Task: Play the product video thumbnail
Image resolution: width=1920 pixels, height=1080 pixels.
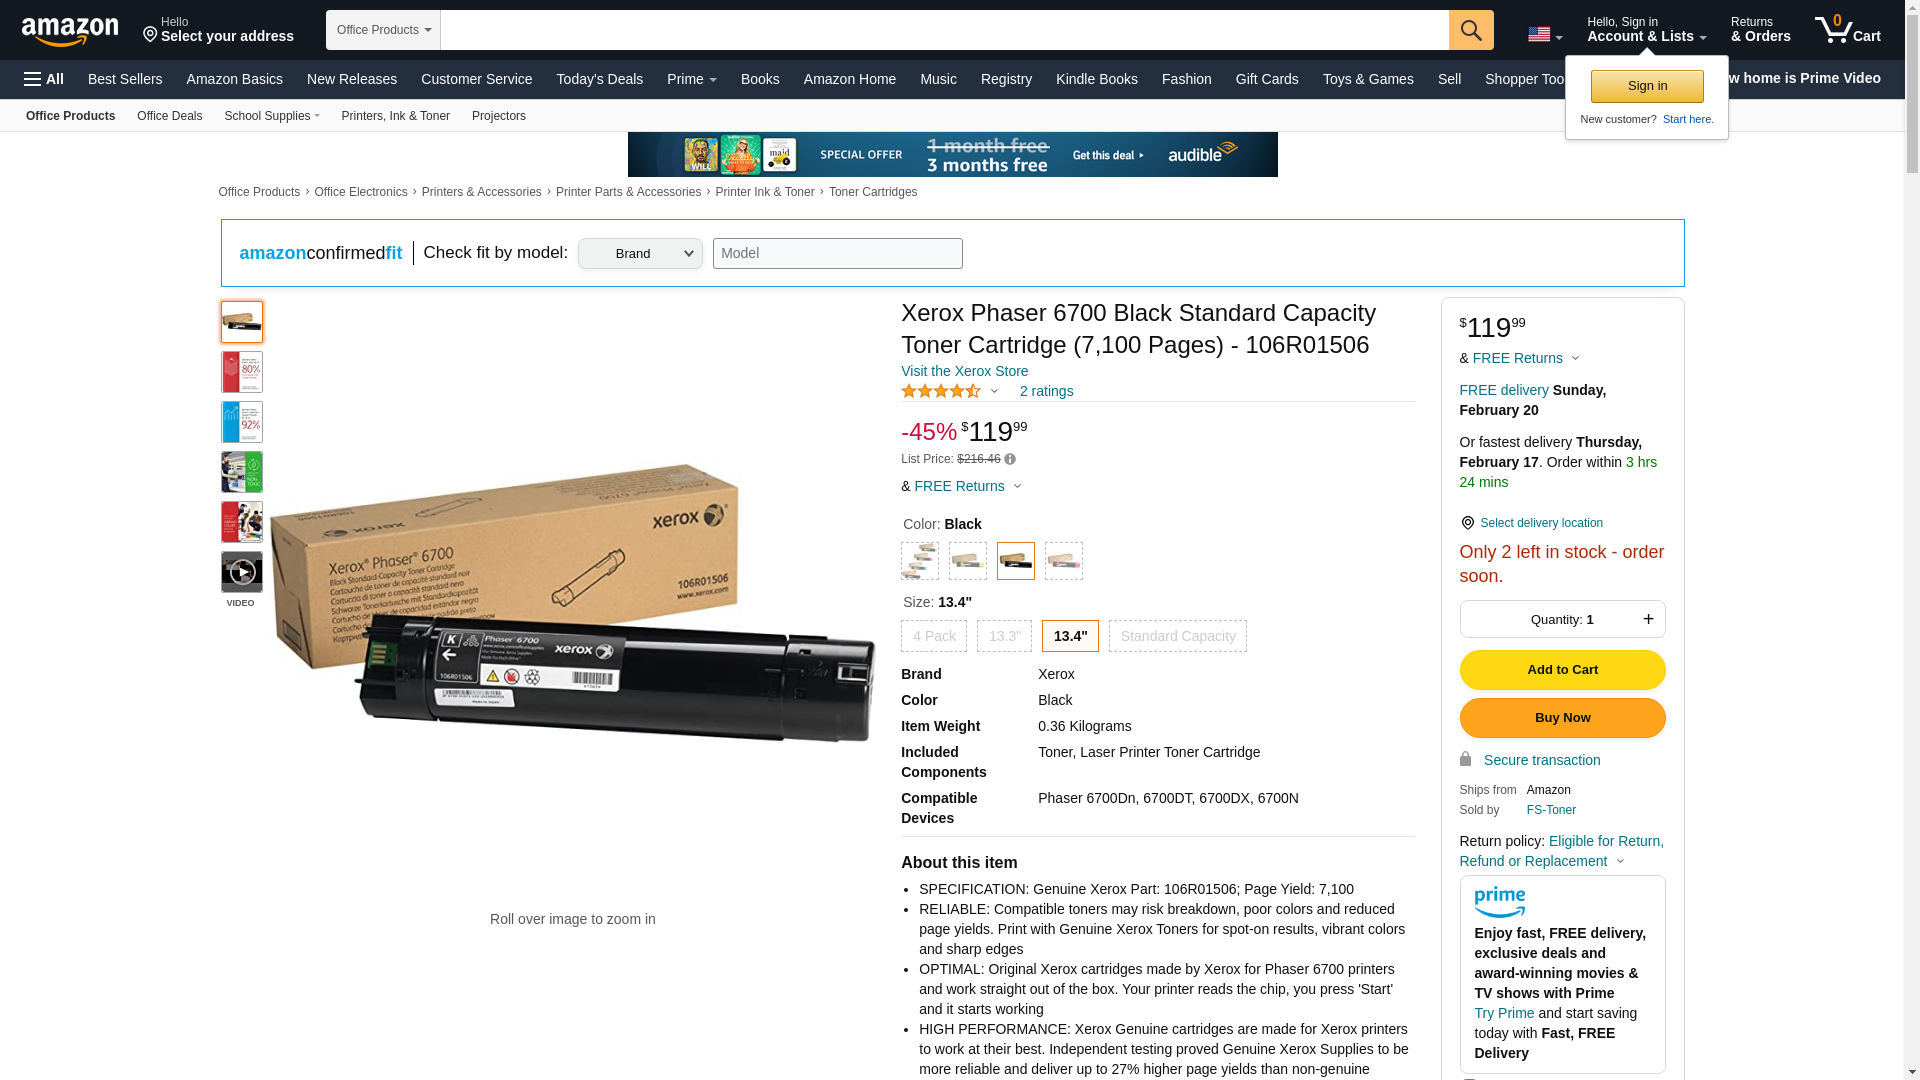Action: [x=242, y=572]
